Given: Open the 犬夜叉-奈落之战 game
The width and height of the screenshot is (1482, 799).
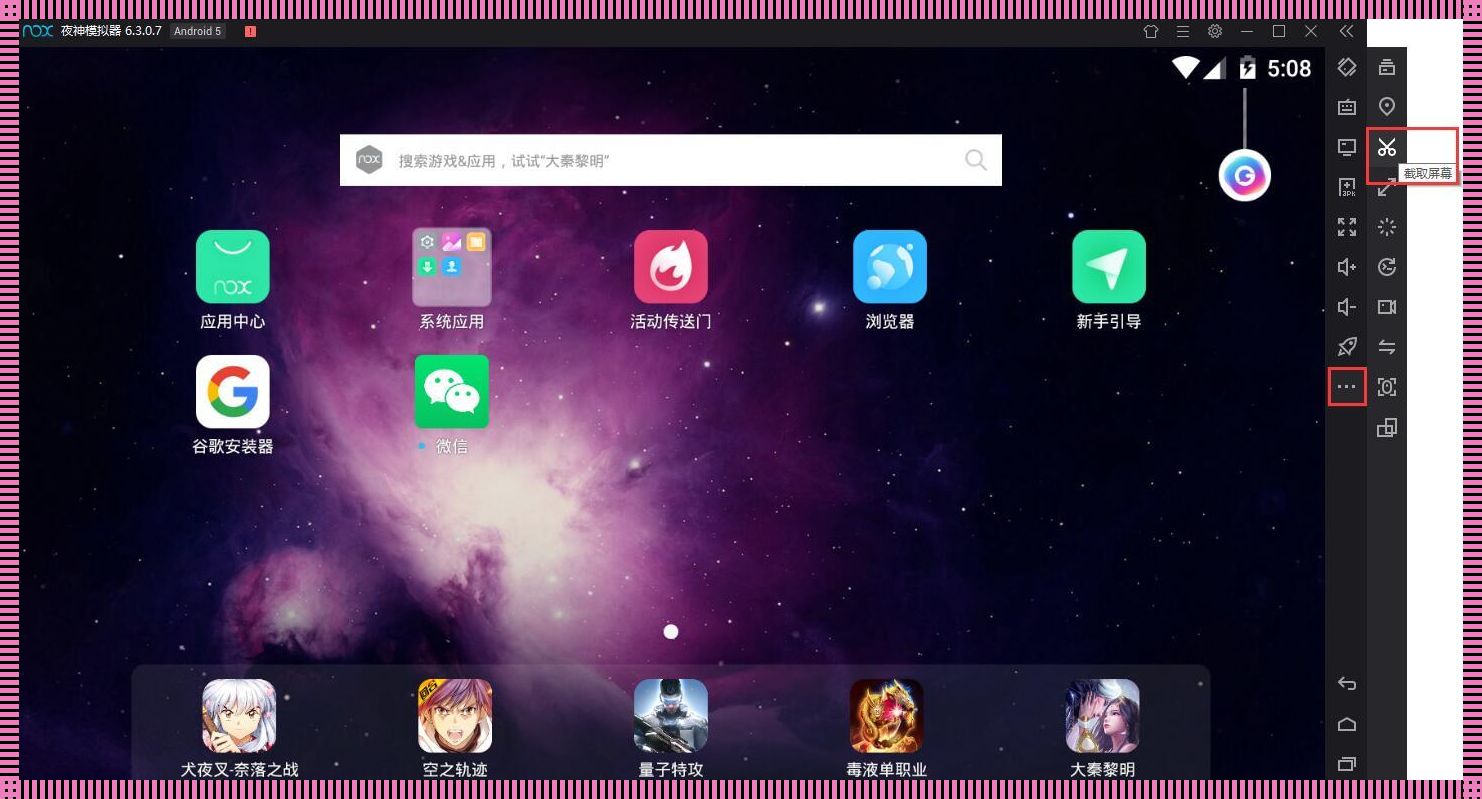Looking at the screenshot, I should pos(239,716).
